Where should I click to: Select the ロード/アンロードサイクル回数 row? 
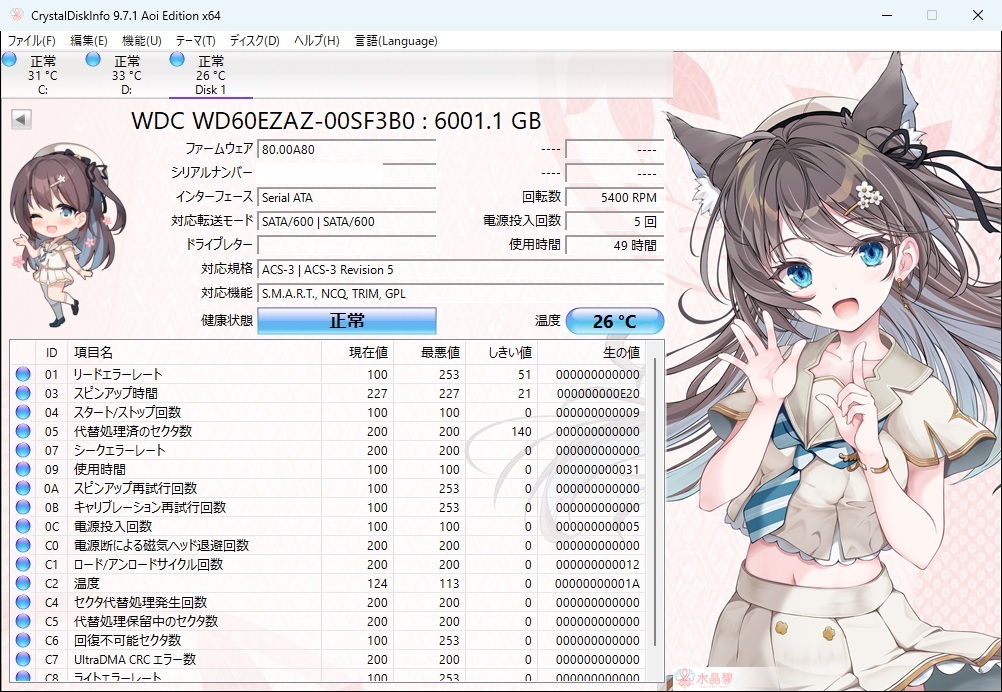[x=328, y=564]
